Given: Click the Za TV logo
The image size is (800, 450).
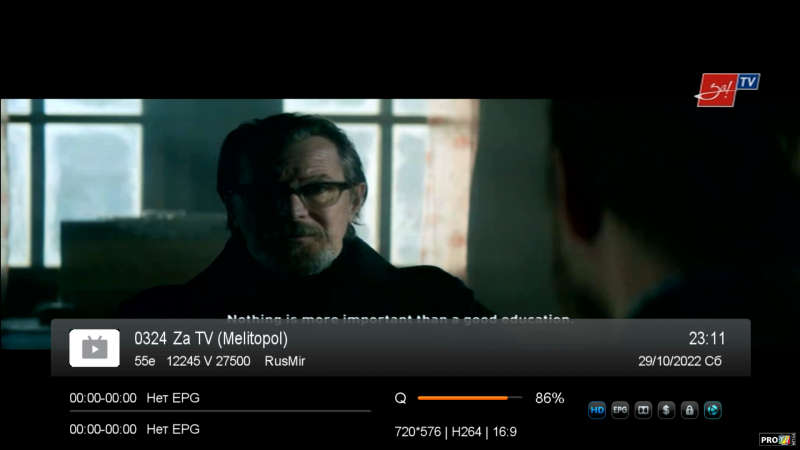Looking at the screenshot, I should [x=727, y=90].
